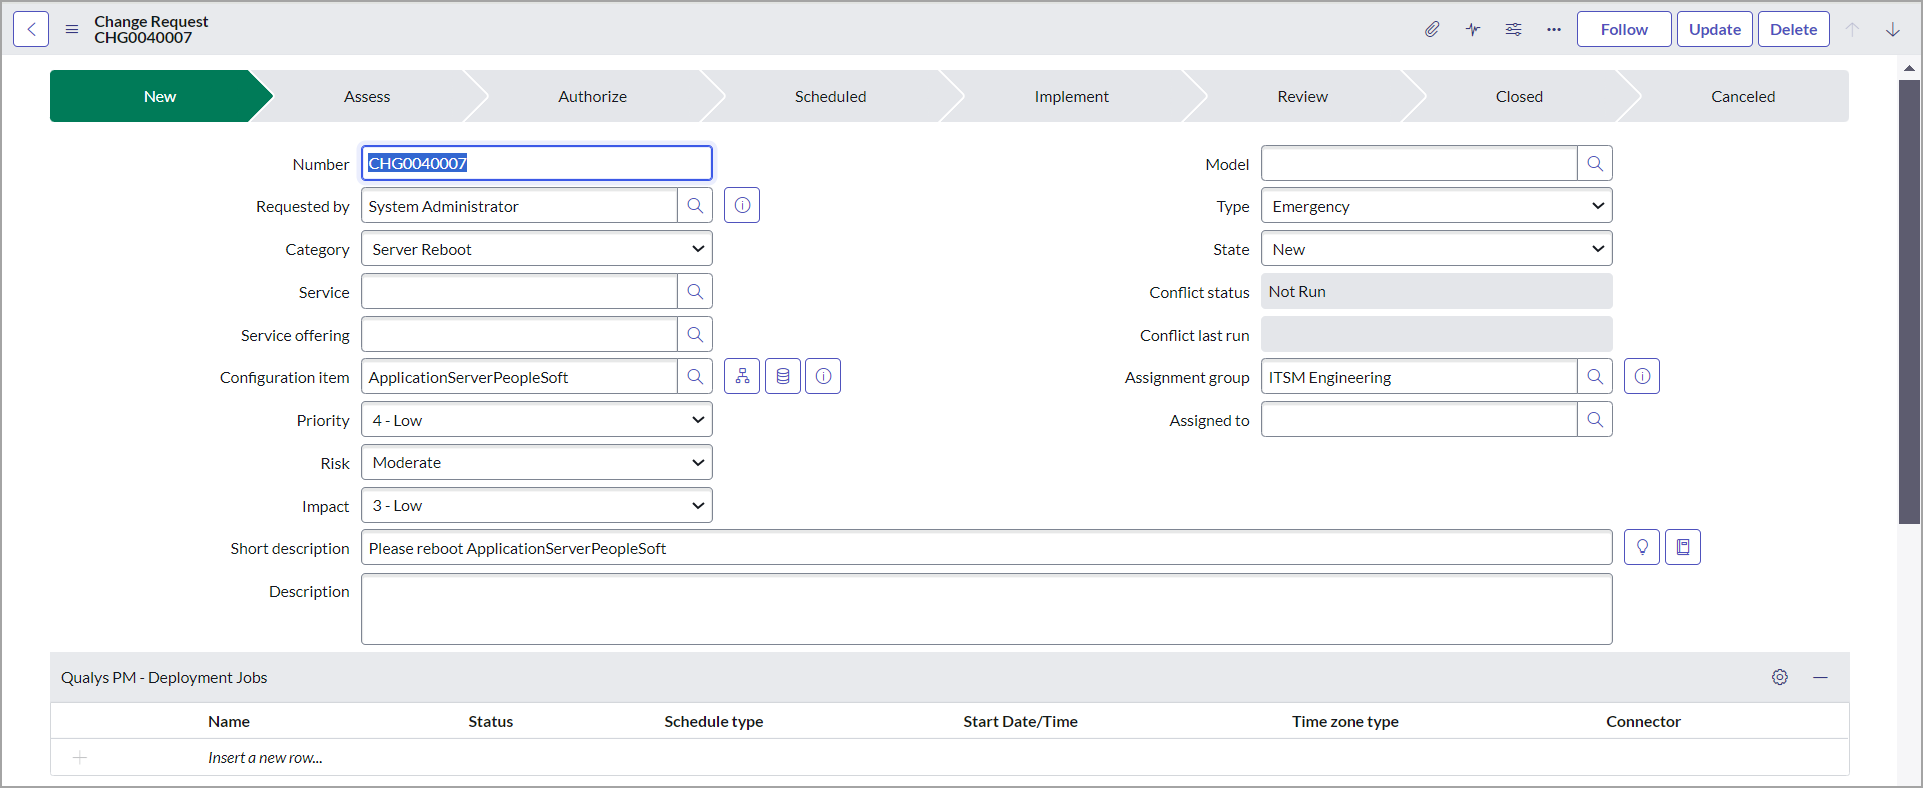This screenshot has height=788, width=1923.
Task: Open the activity stream icon
Action: pyautogui.click(x=1473, y=30)
